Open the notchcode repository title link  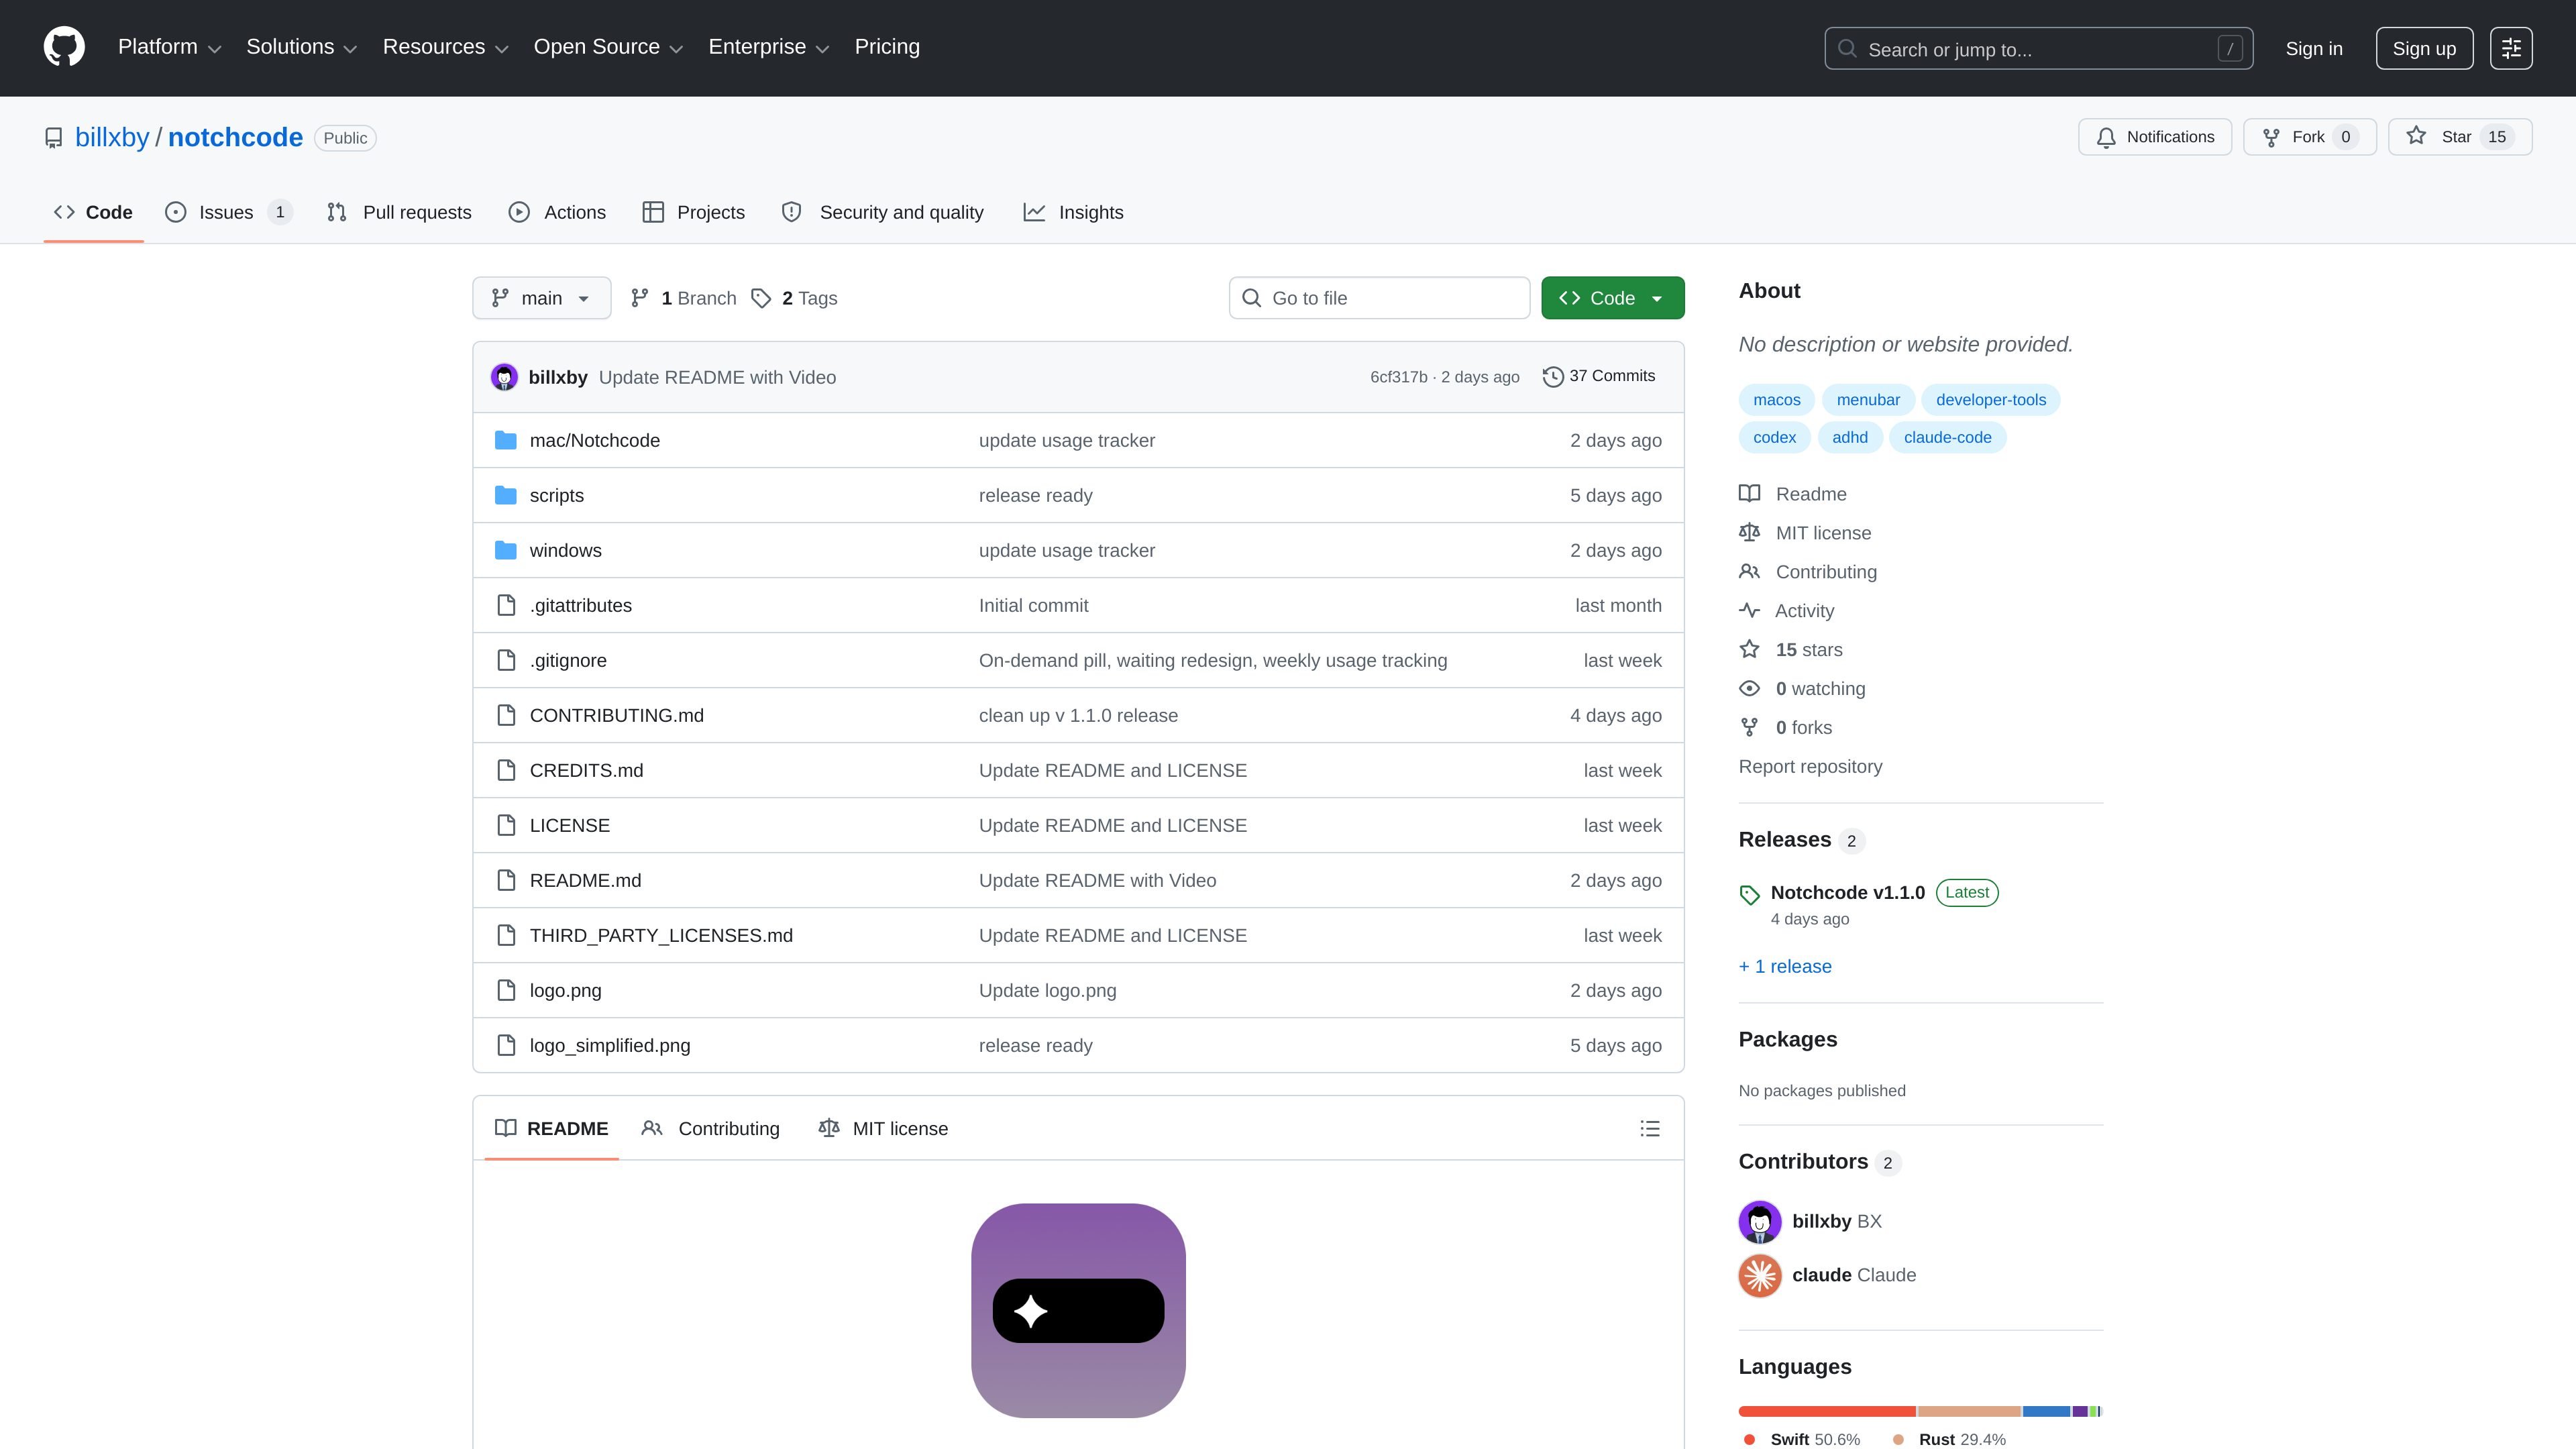pos(235,137)
